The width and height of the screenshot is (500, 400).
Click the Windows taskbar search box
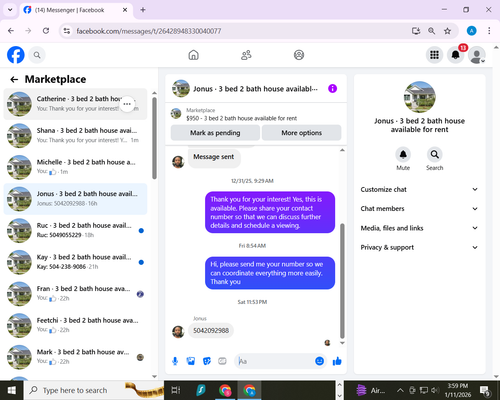[x=94, y=390]
